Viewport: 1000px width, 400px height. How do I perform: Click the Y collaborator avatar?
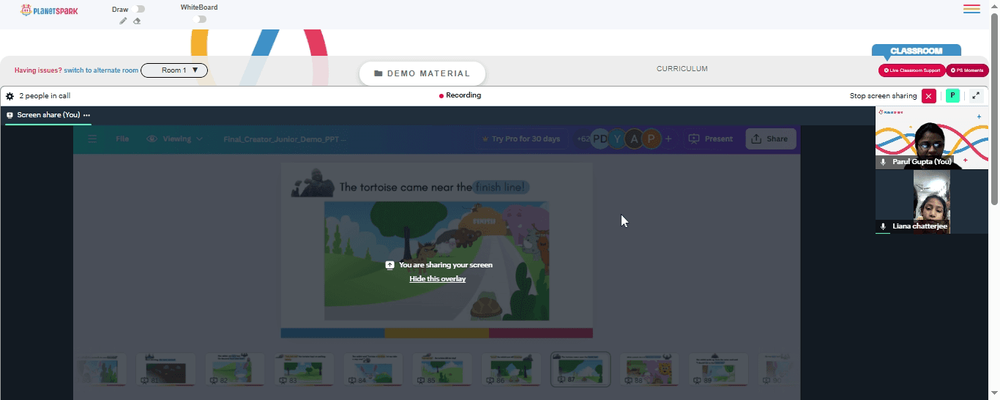coord(616,138)
